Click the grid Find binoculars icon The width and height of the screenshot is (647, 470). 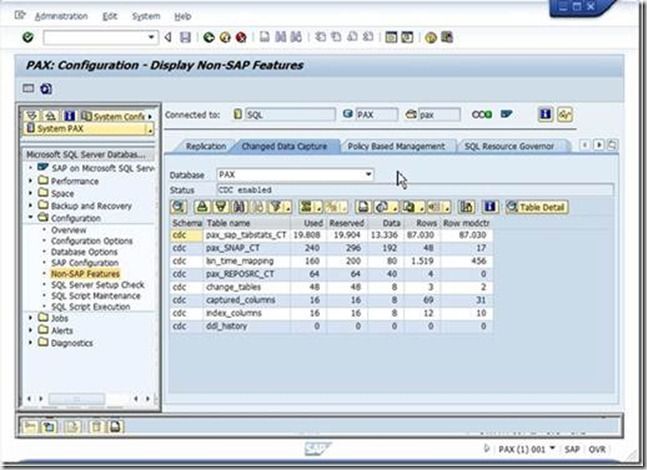(240, 207)
